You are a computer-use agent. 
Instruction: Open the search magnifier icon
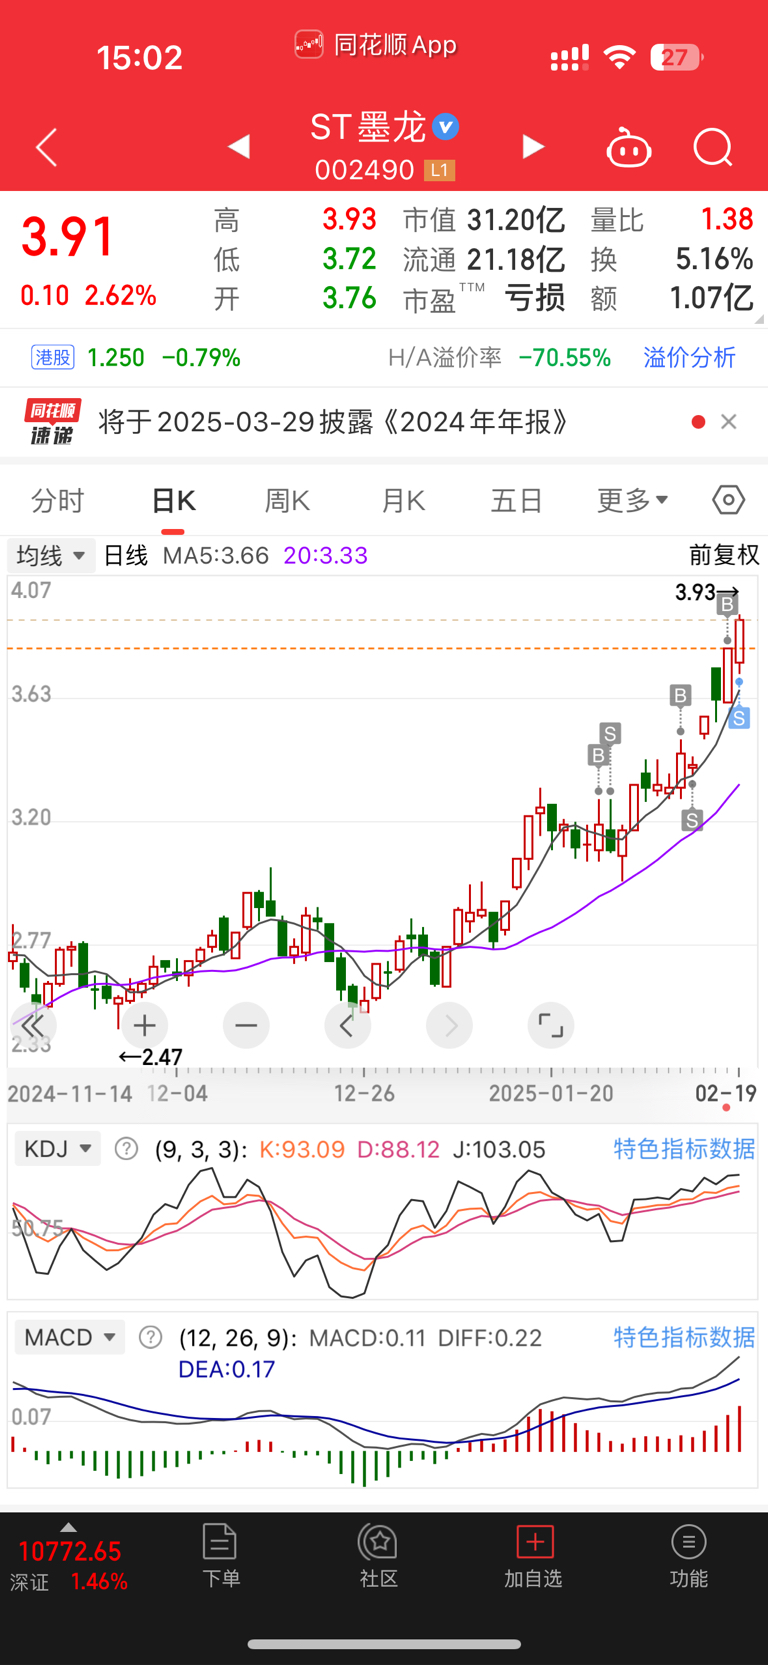[x=713, y=148]
